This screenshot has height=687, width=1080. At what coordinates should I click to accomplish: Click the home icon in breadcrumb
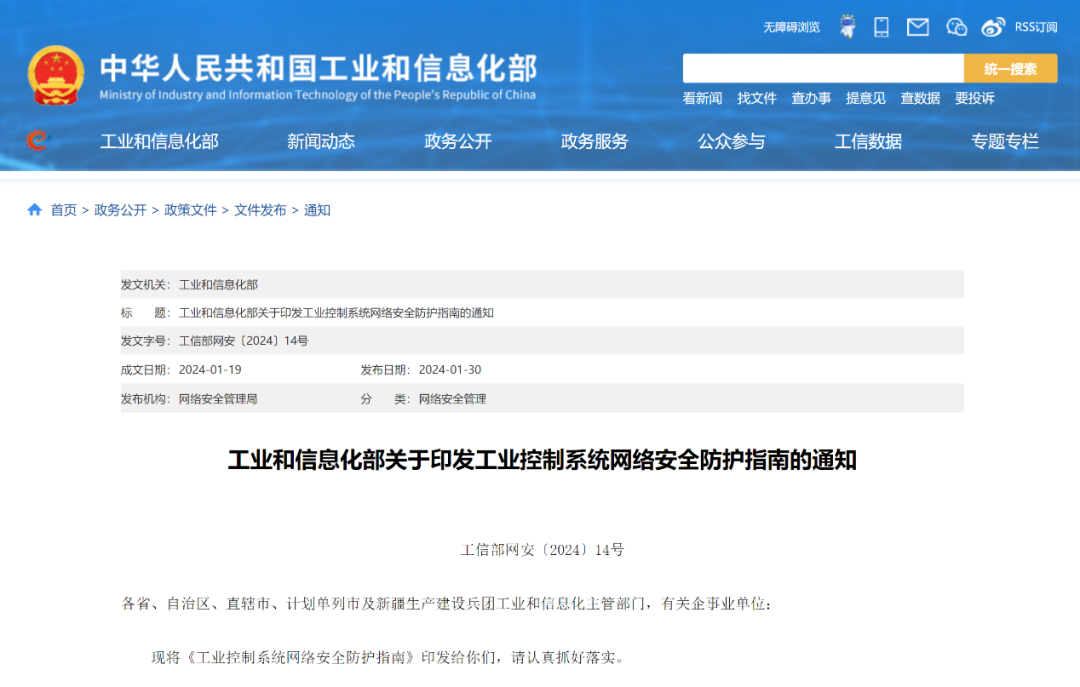pos(34,209)
